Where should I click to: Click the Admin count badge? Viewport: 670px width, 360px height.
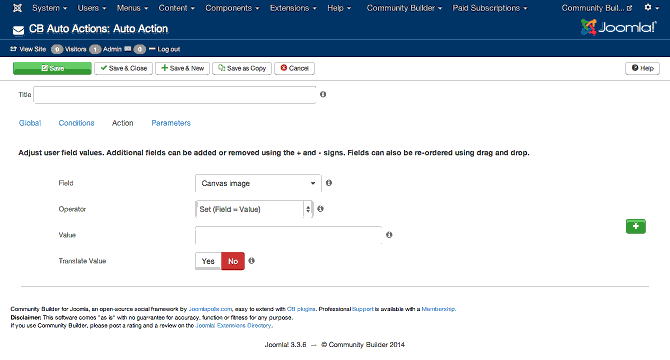coord(95,50)
